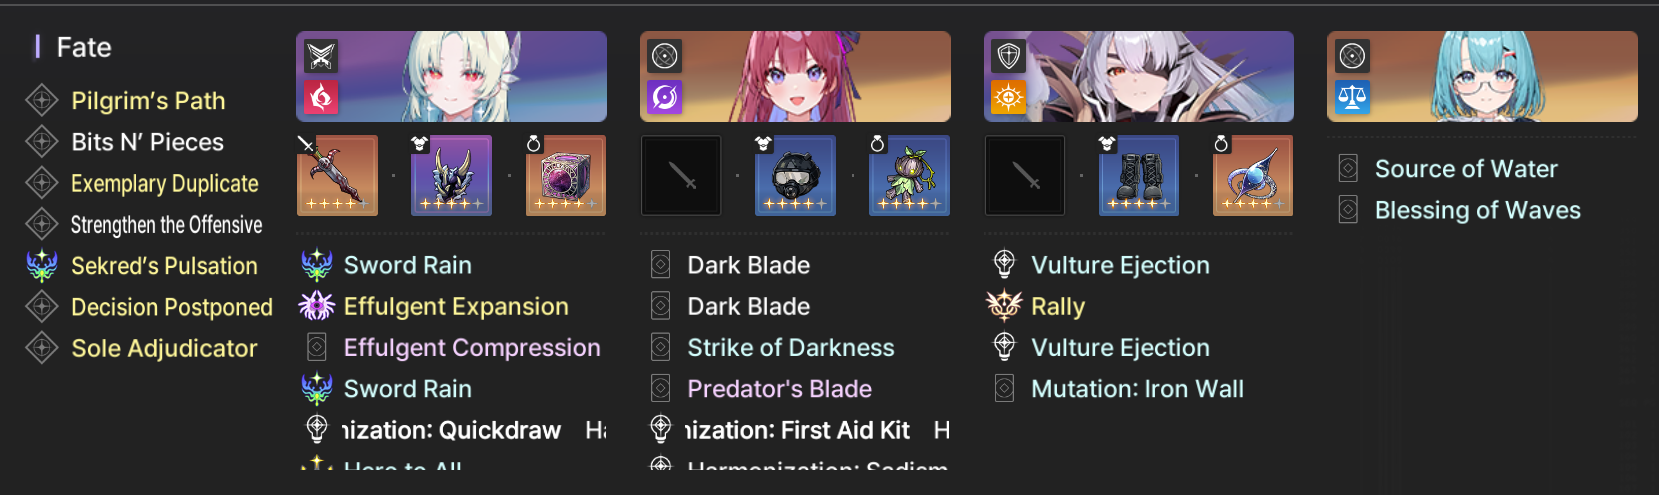Click the empty weapon slot of red-haired character
This screenshot has width=1659, height=495.
tap(681, 176)
